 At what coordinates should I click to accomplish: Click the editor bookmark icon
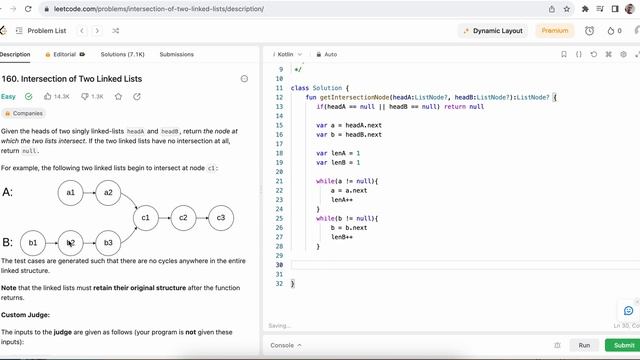tap(564, 54)
